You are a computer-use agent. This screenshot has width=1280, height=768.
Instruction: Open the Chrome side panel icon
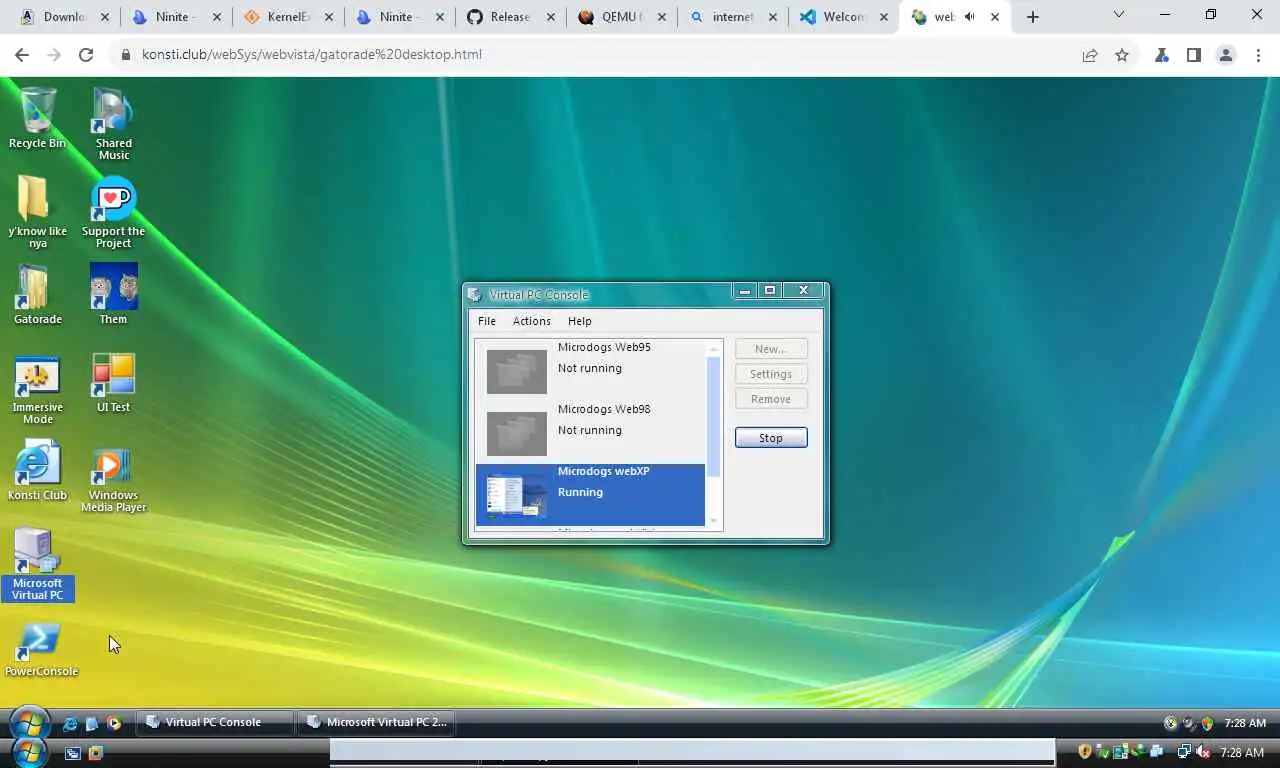(1193, 55)
